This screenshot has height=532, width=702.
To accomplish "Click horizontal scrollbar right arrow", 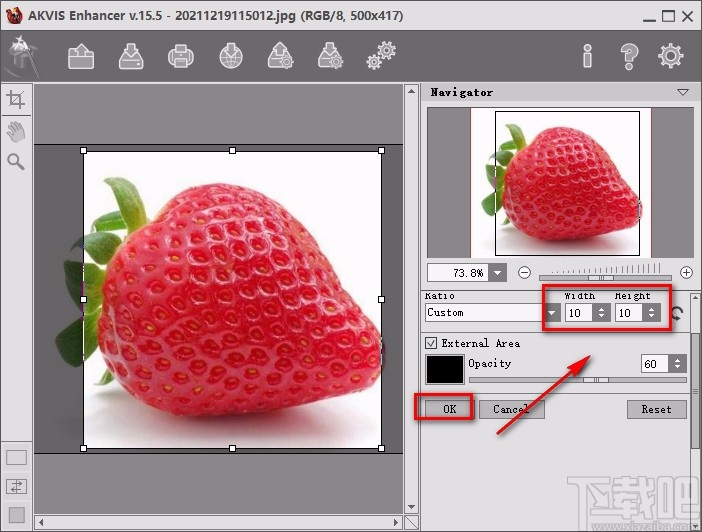I will (x=396, y=522).
